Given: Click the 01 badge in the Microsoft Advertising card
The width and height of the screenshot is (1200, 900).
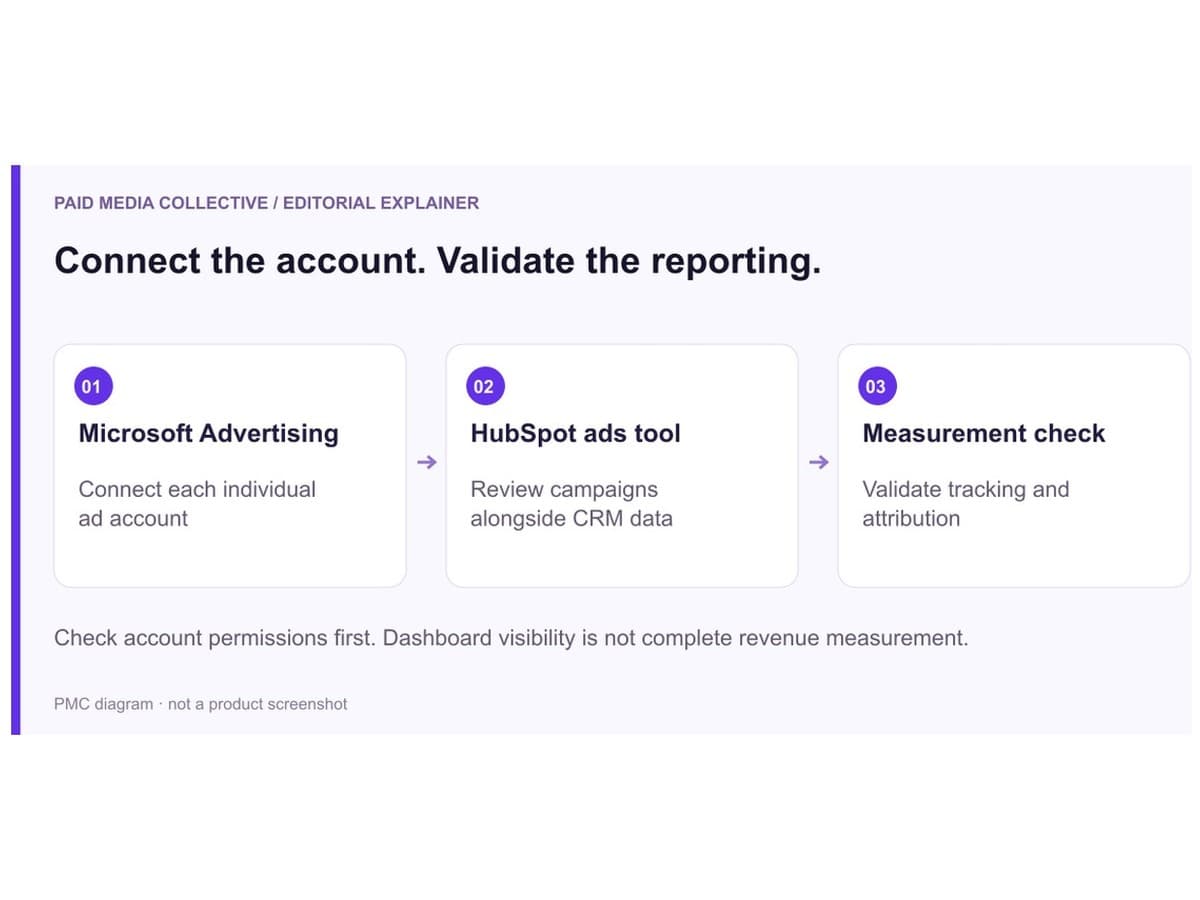Looking at the screenshot, I should [92, 387].
